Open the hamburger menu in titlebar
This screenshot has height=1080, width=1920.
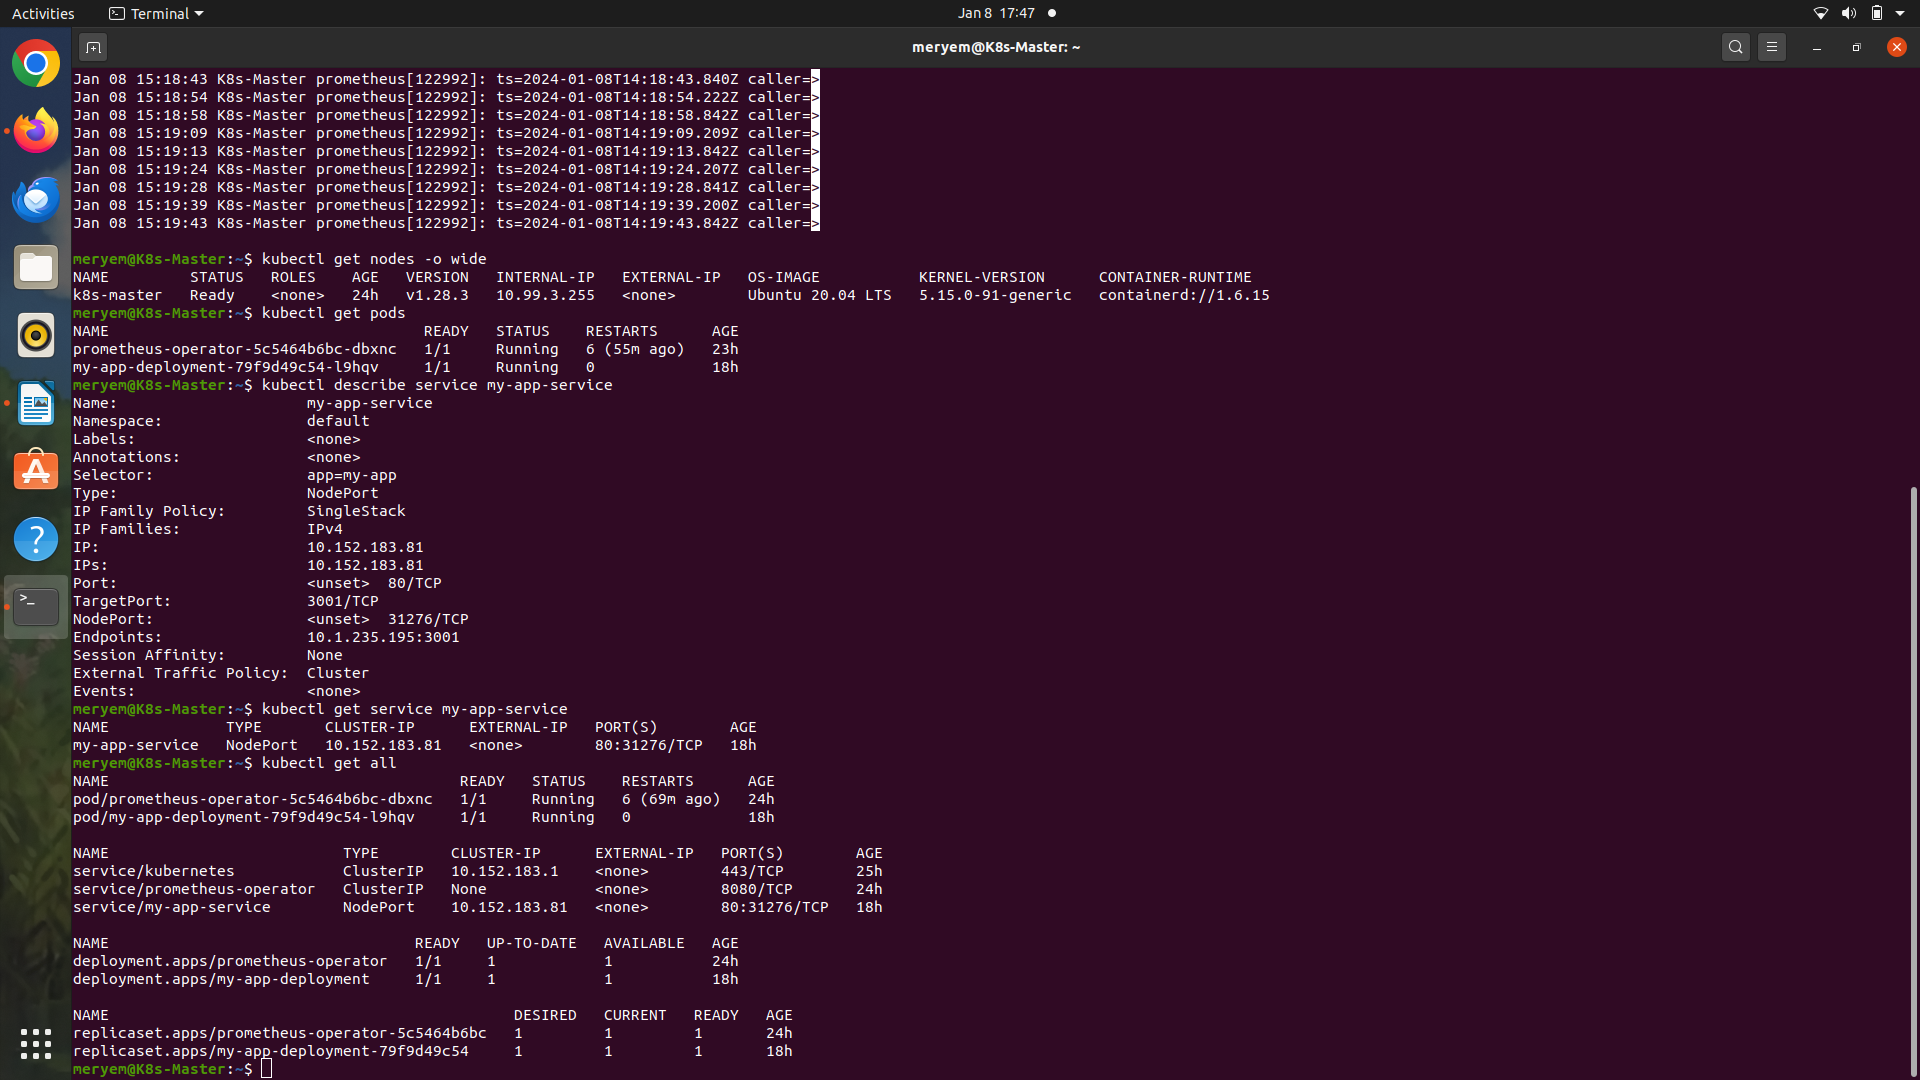point(1772,47)
